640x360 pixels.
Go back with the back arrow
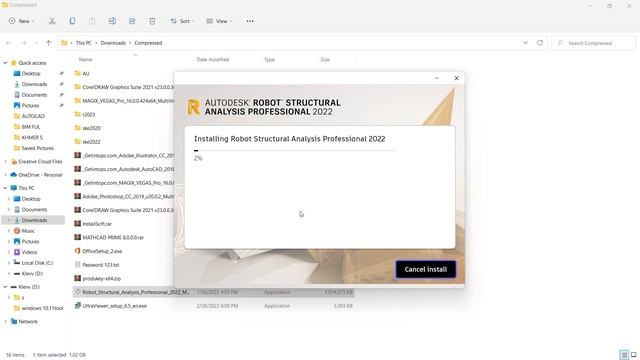click(x=9, y=43)
